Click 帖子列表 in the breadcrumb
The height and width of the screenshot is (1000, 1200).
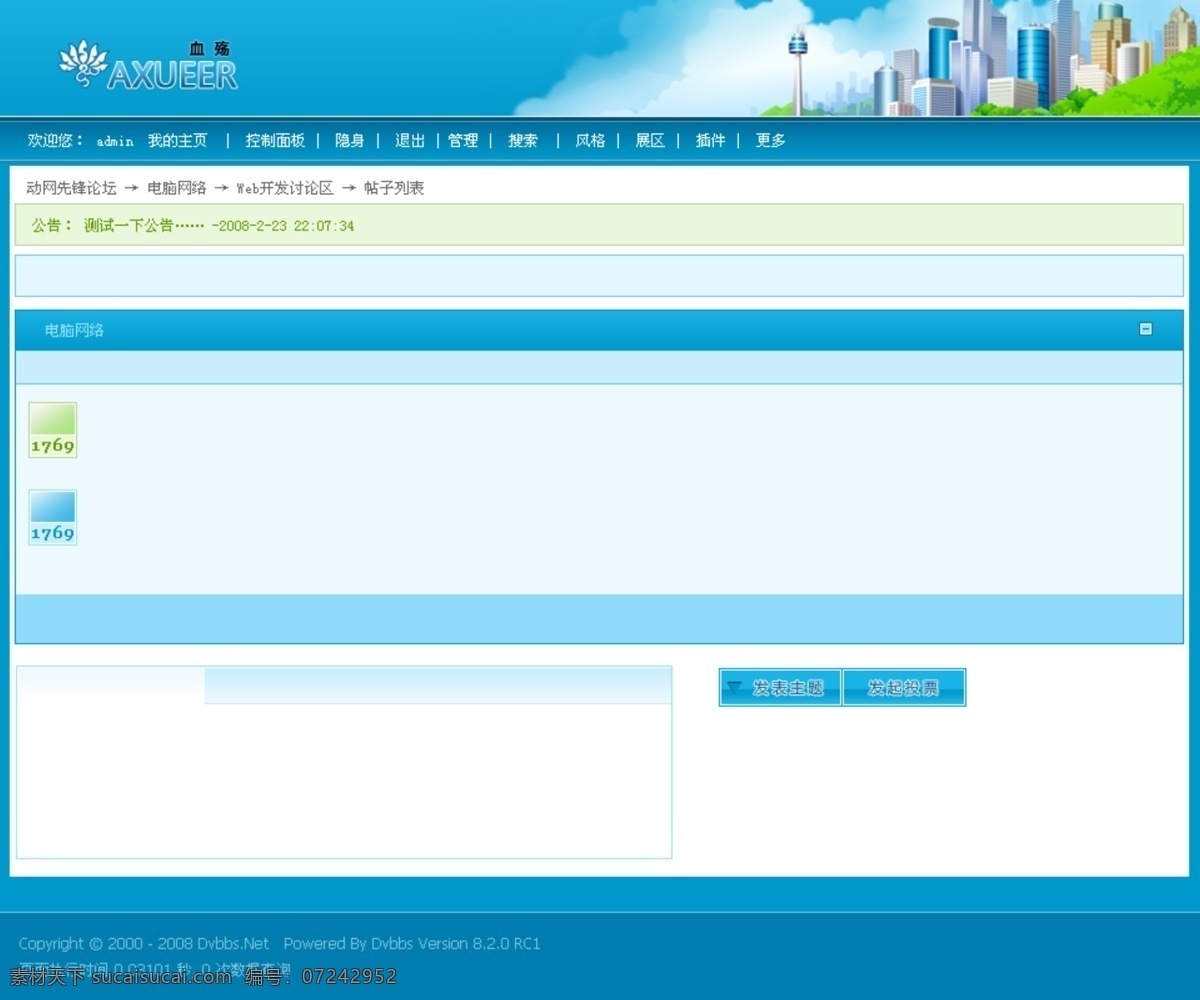click(x=394, y=188)
